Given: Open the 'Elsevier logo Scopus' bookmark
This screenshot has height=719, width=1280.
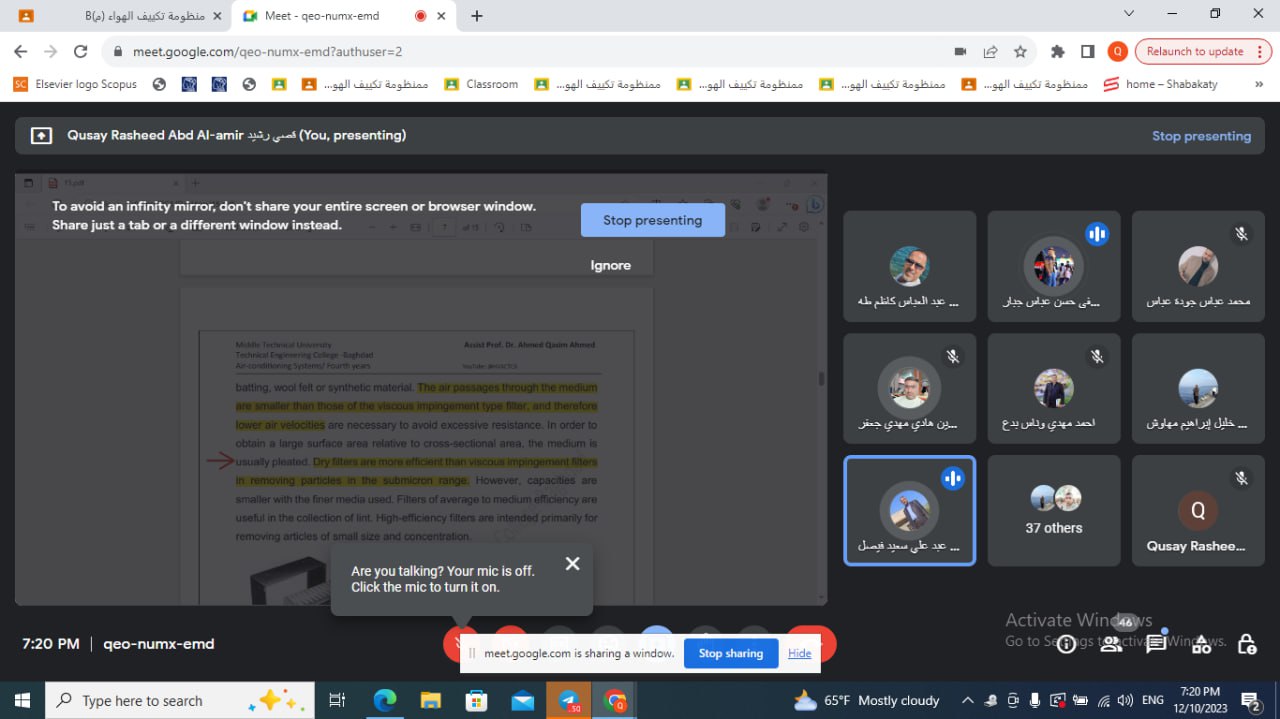Looking at the screenshot, I should point(76,84).
